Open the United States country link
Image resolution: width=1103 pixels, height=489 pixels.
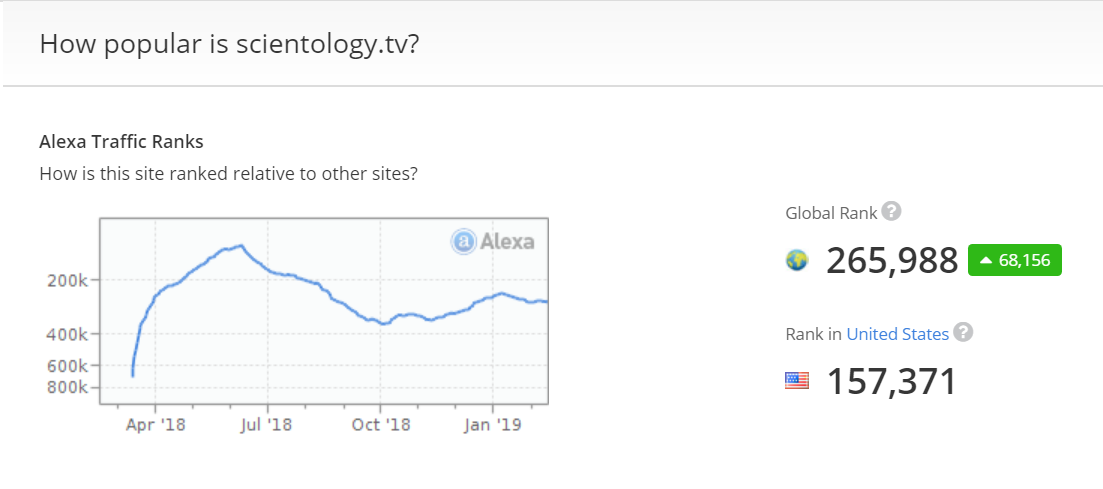(898, 334)
